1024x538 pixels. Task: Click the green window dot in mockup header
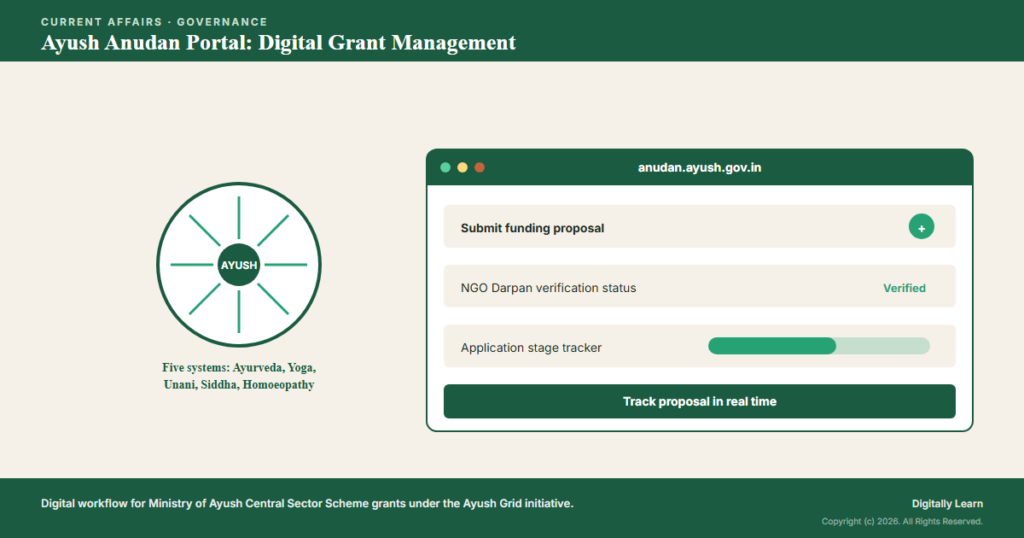tap(445, 168)
